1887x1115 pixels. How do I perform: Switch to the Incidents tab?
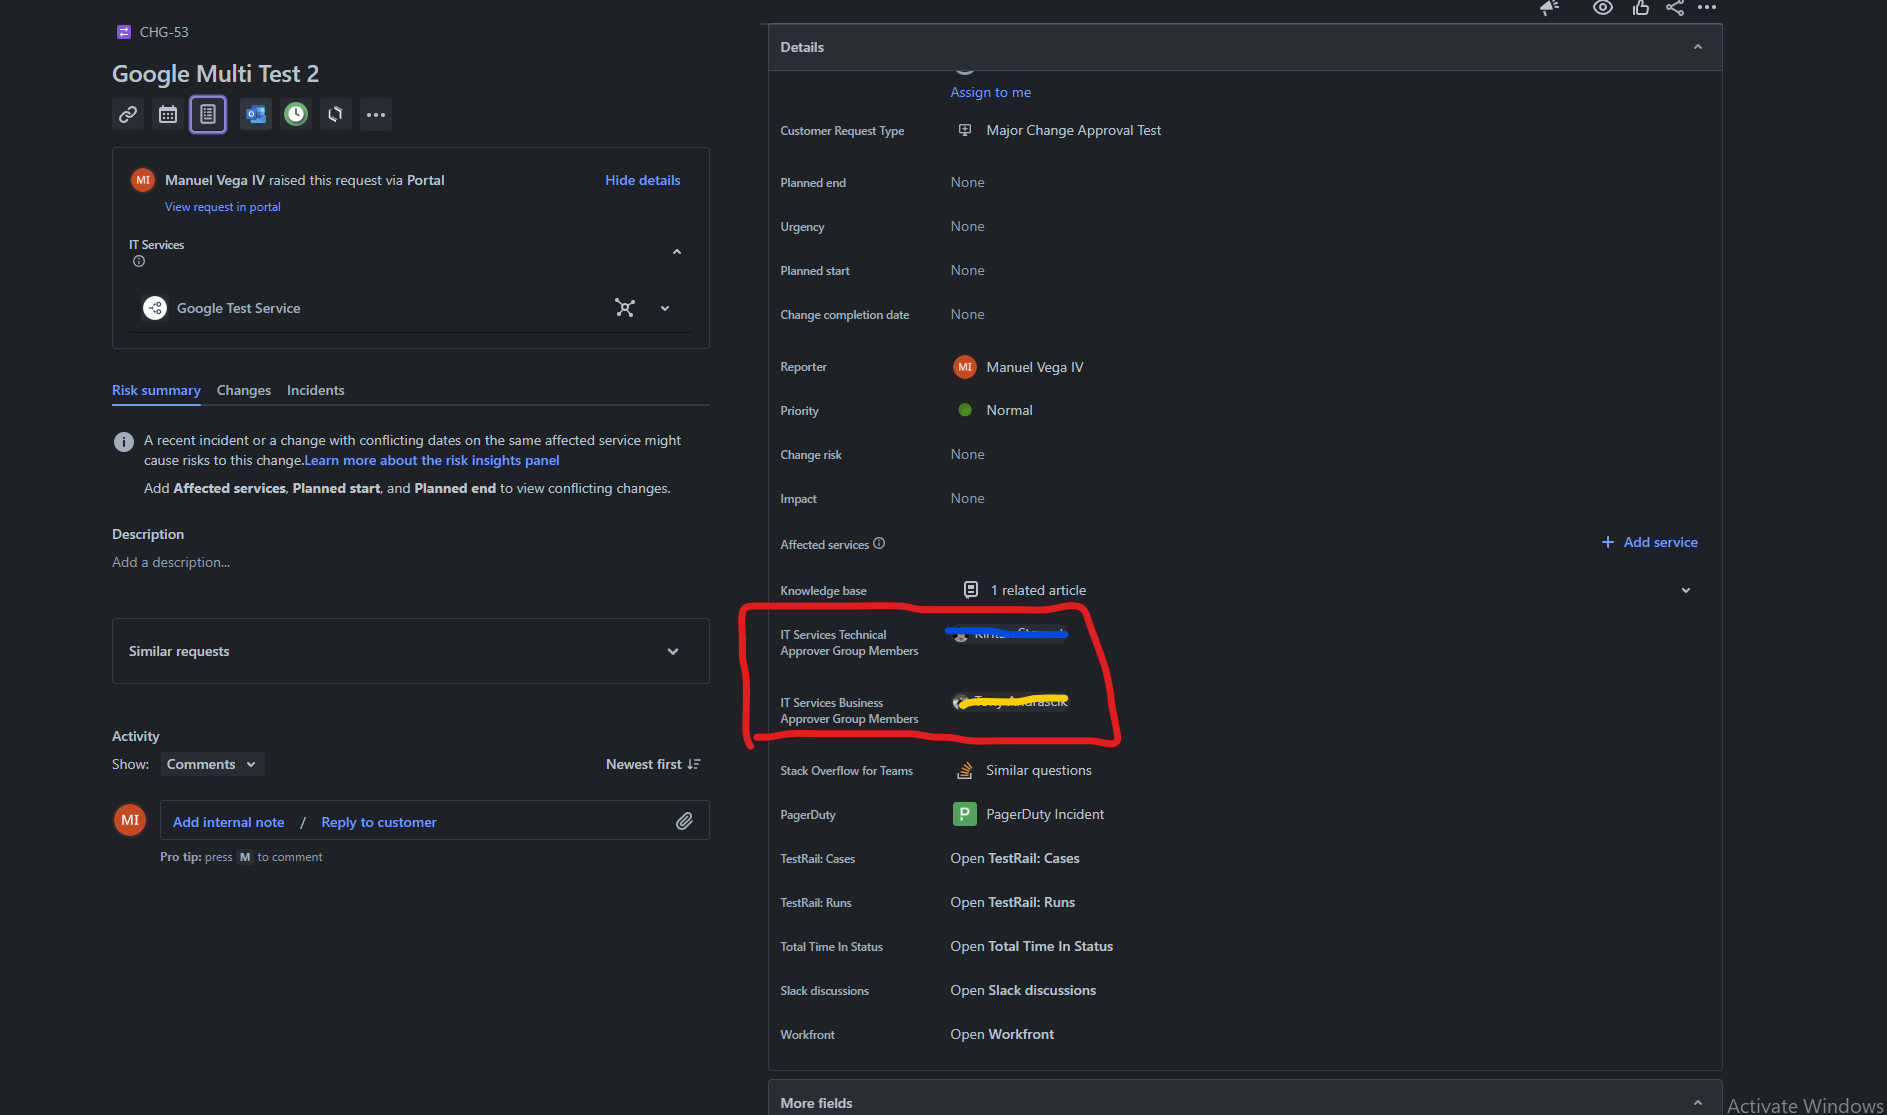(x=315, y=390)
